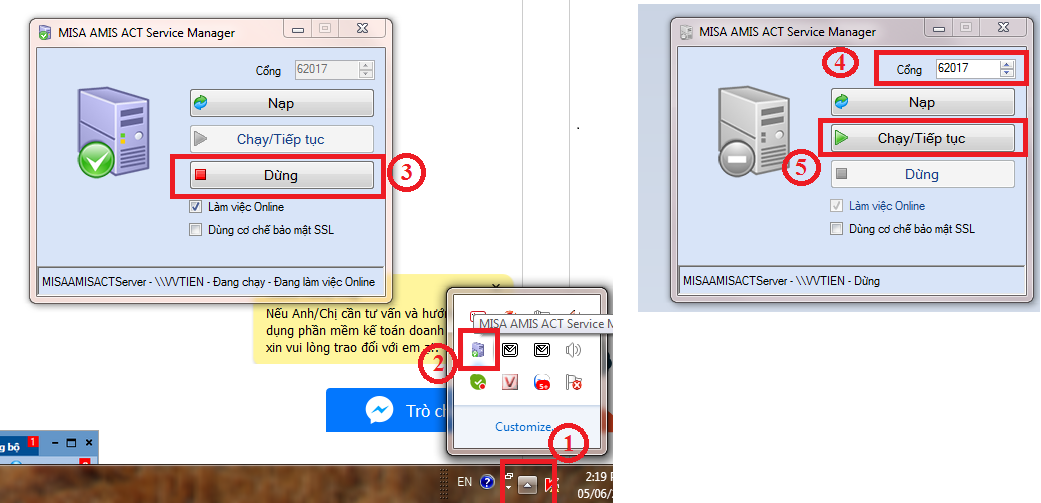The width and height of the screenshot is (1041, 503).
Task: Click the server icon with green checkmark
Action: [112, 133]
